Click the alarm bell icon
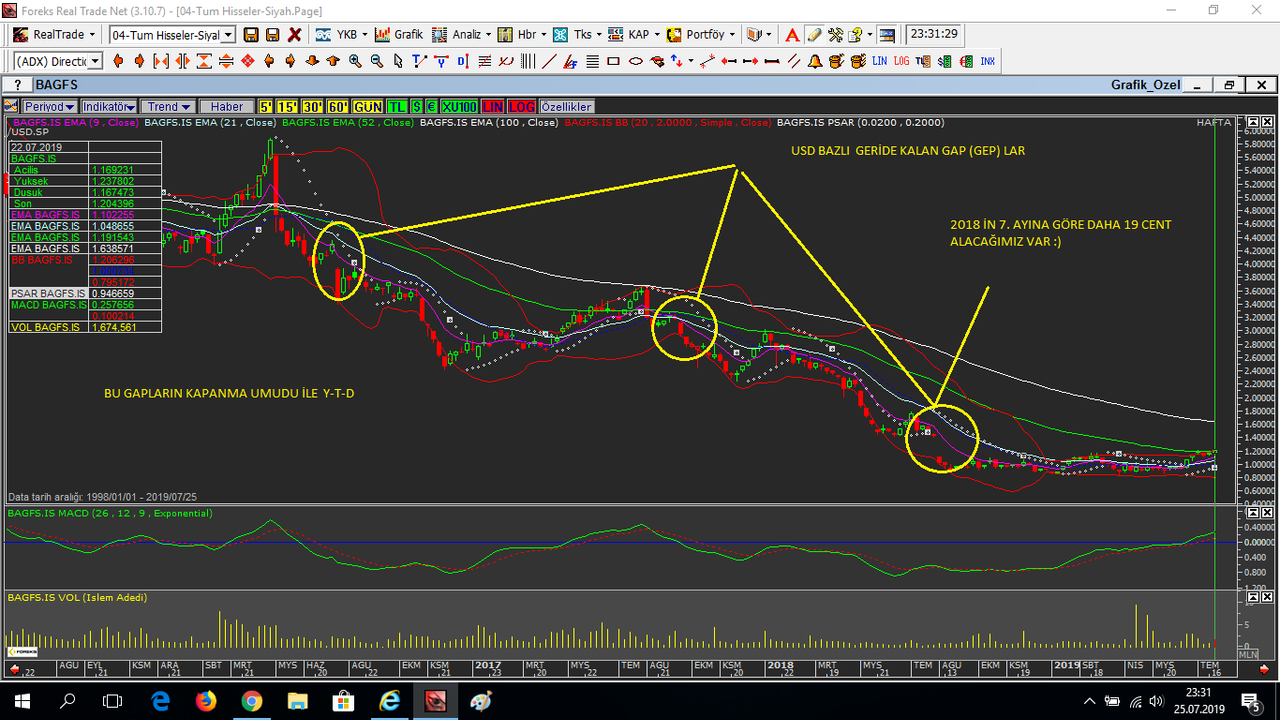Image resolution: width=1280 pixels, height=720 pixels. (x=815, y=61)
